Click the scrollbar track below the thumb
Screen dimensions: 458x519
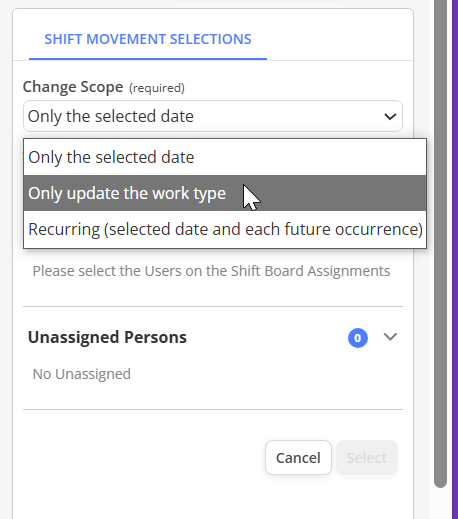coord(440,503)
